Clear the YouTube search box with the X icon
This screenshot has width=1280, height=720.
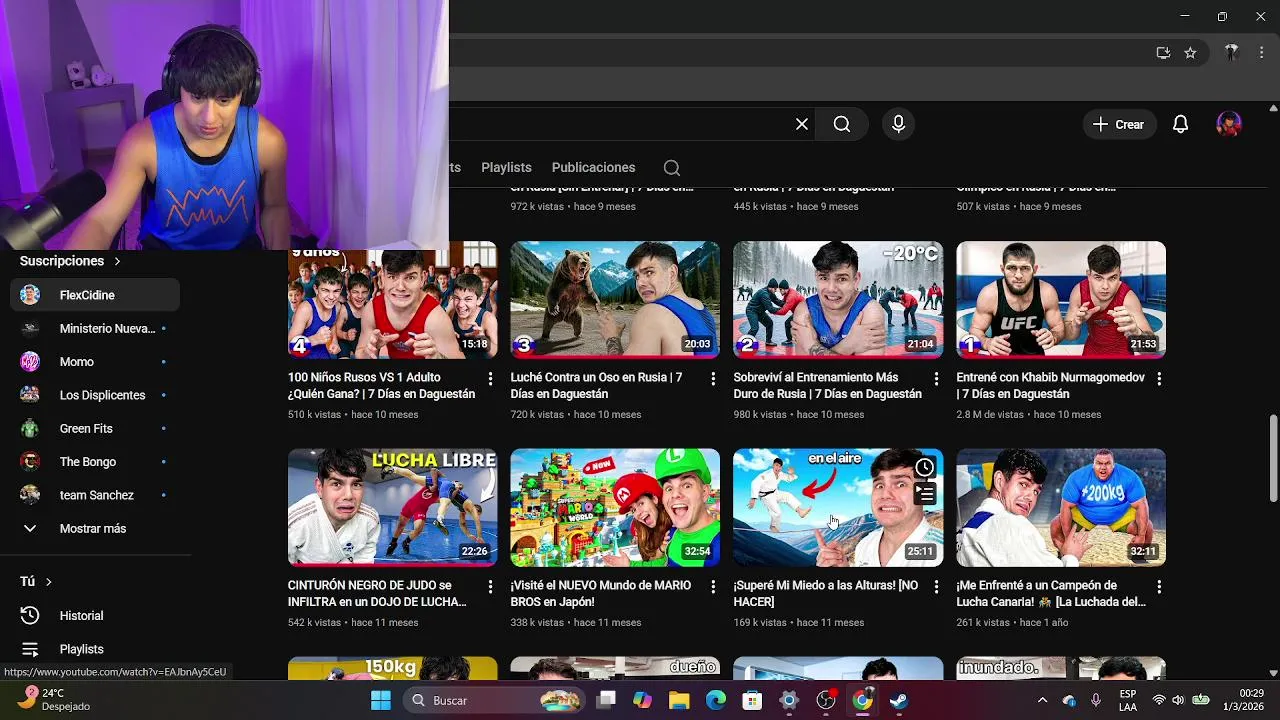coord(802,124)
